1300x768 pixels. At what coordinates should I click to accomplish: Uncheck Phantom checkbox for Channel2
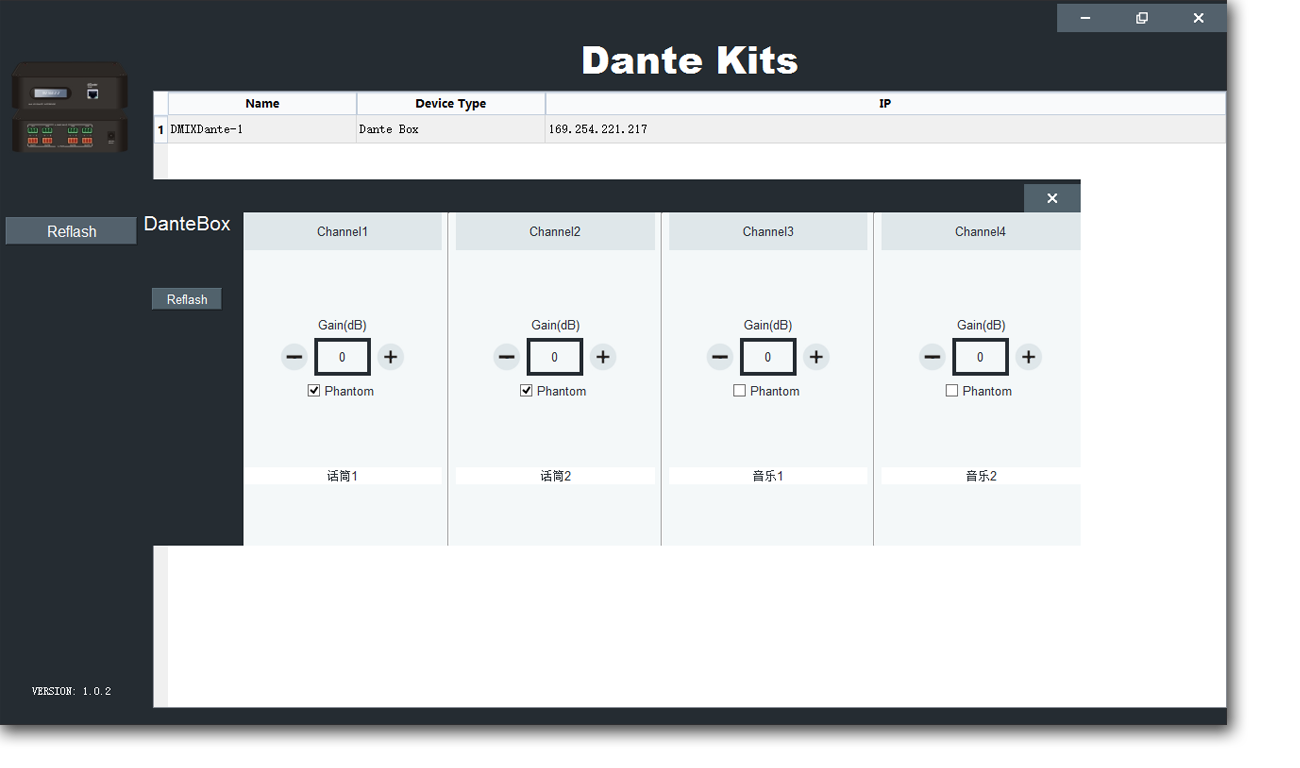(x=526, y=391)
